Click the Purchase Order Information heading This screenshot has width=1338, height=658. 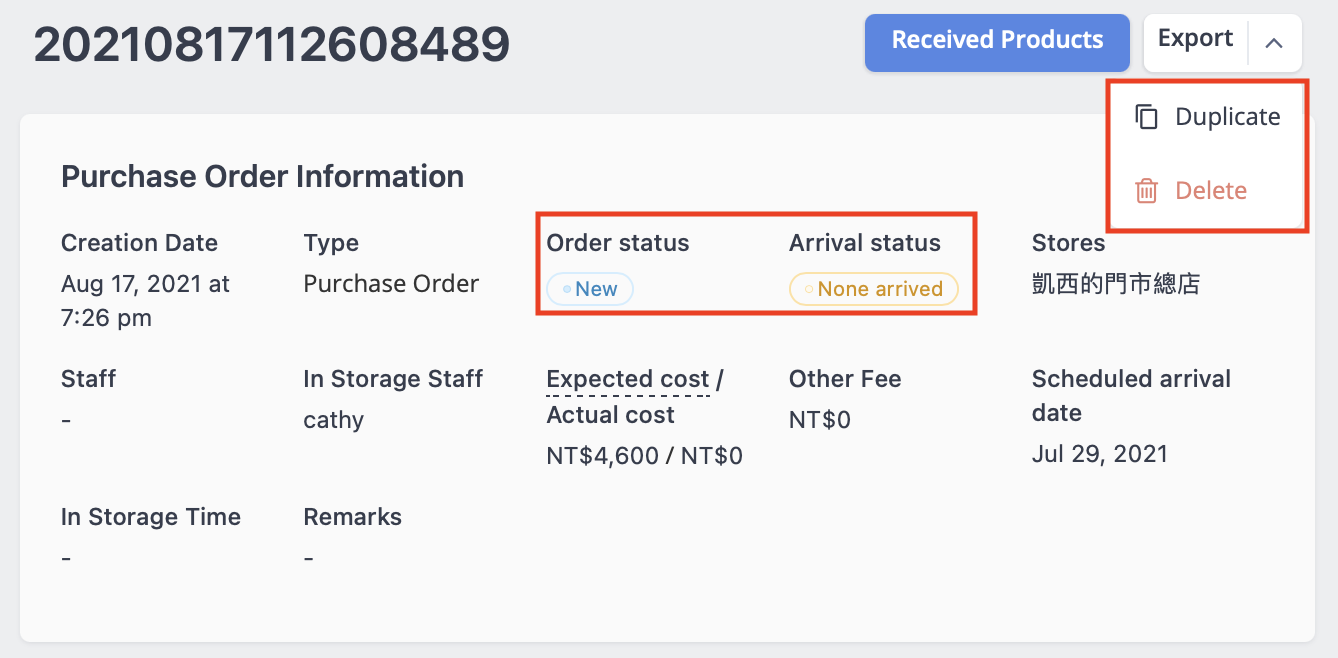(262, 177)
